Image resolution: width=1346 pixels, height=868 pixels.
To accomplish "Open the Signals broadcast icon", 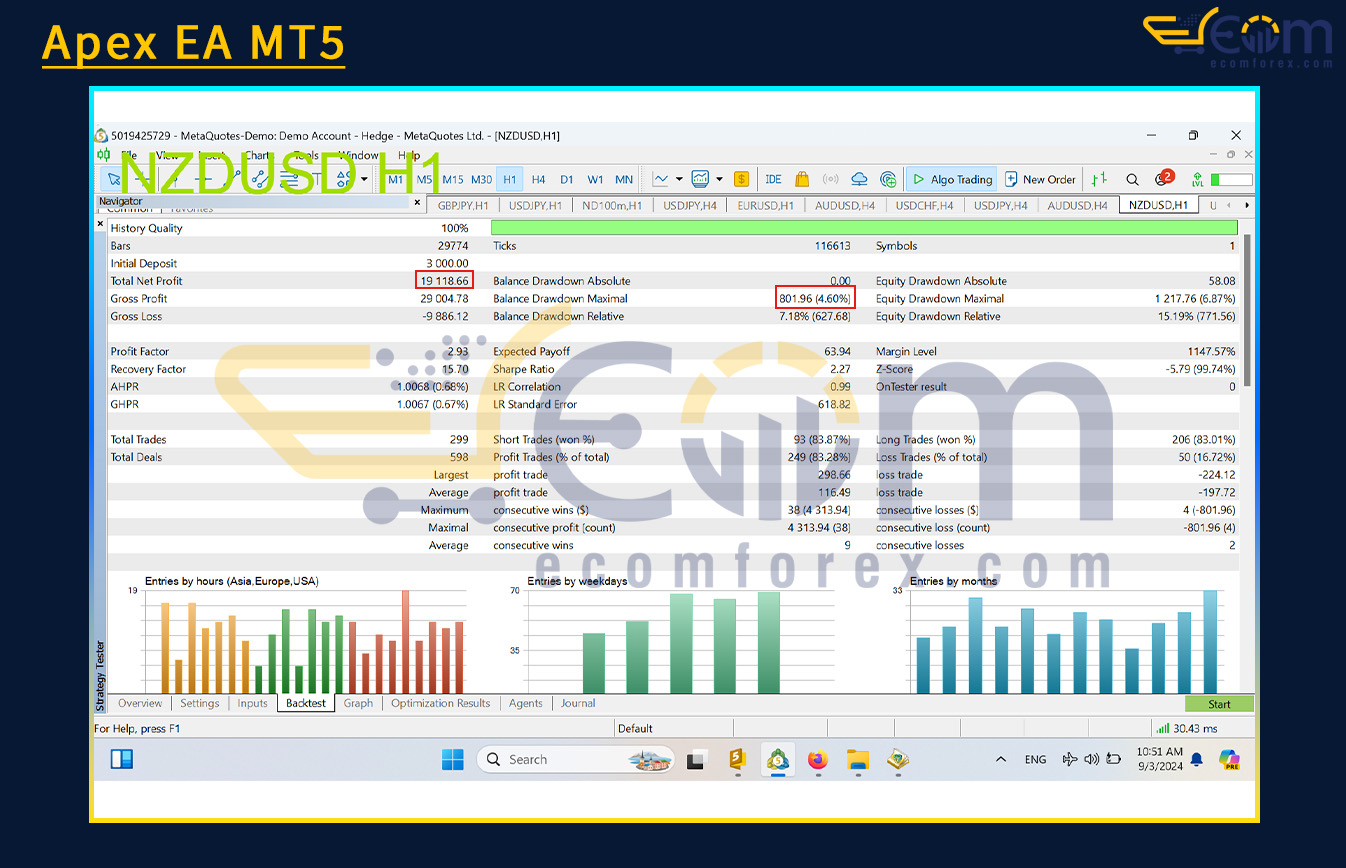I will [830, 179].
